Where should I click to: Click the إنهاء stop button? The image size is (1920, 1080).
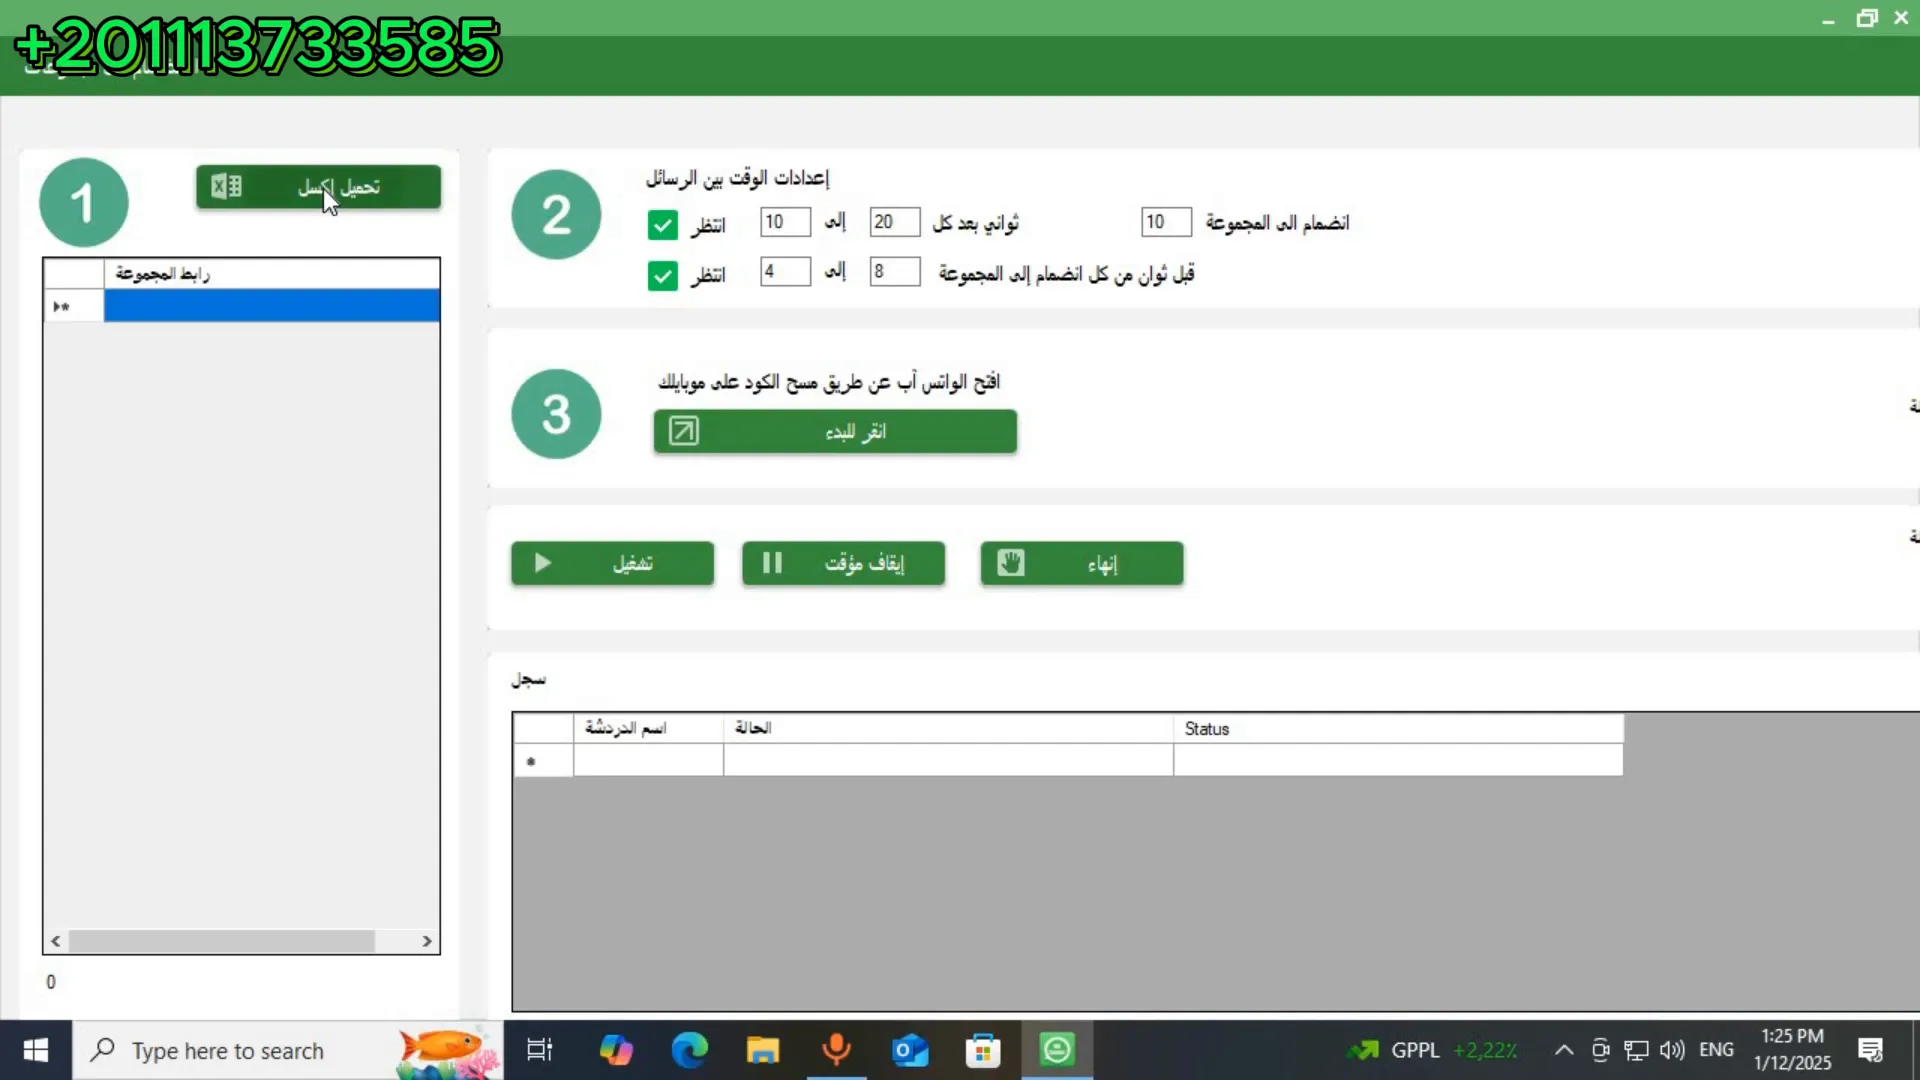coord(1082,563)
